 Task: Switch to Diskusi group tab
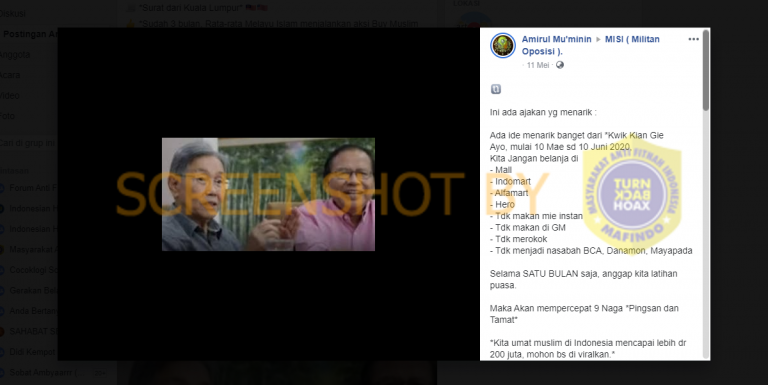coord(13,14)
